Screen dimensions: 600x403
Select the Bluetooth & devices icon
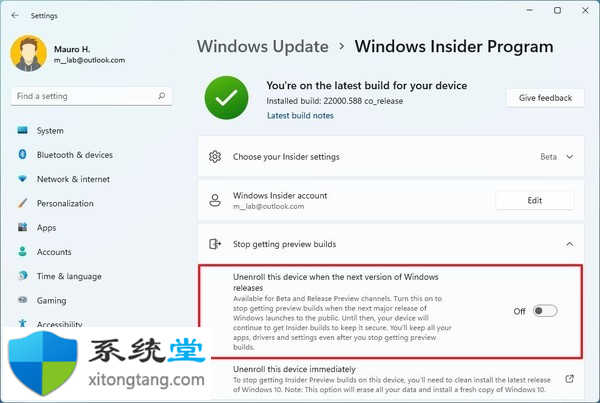coord(23,154)
